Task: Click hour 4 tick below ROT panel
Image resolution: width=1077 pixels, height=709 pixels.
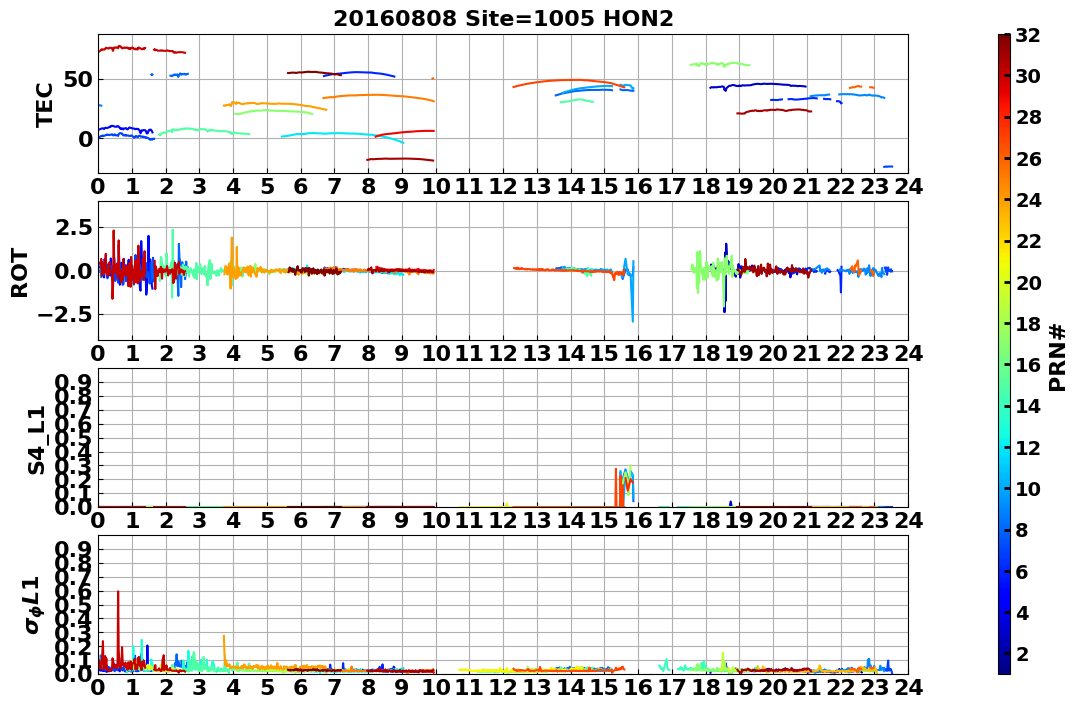Action: [234, 354]
